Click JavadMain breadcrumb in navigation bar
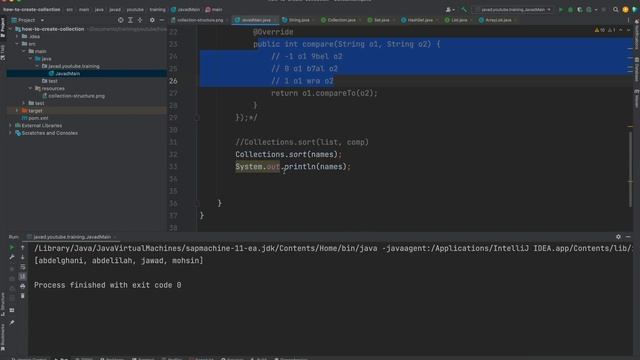This screenshot has width=640, height=360. coord(186,9)
